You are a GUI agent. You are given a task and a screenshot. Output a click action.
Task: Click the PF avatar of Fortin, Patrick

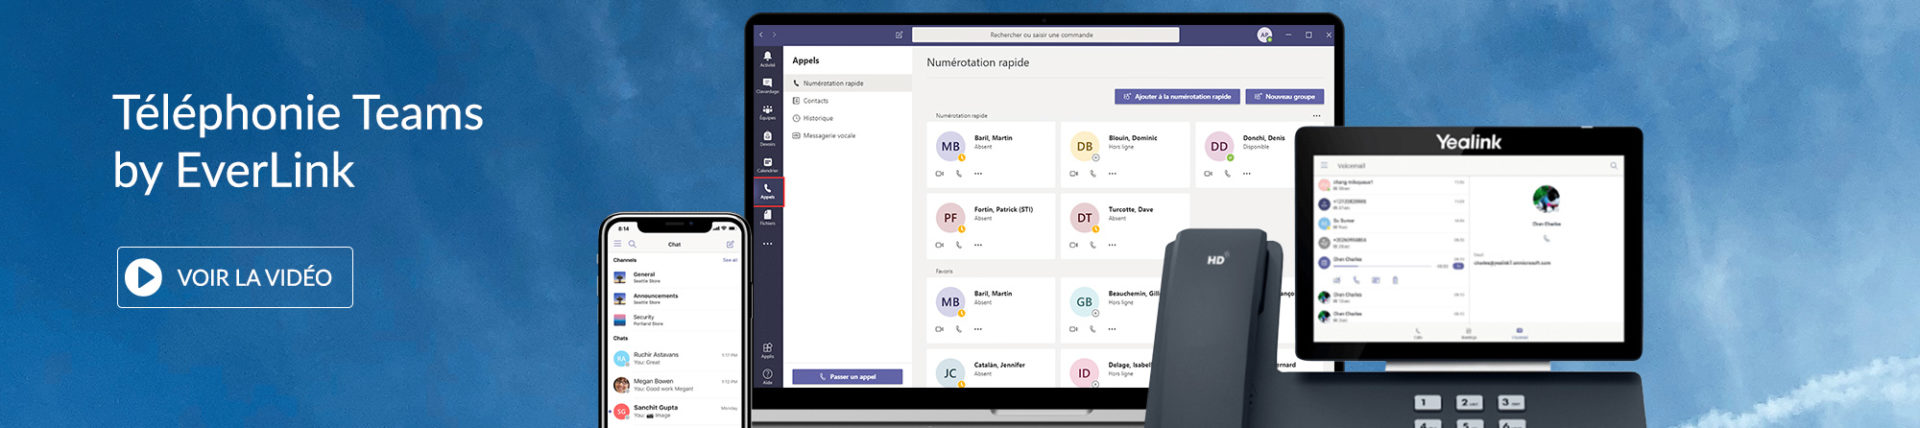(950, 217)
